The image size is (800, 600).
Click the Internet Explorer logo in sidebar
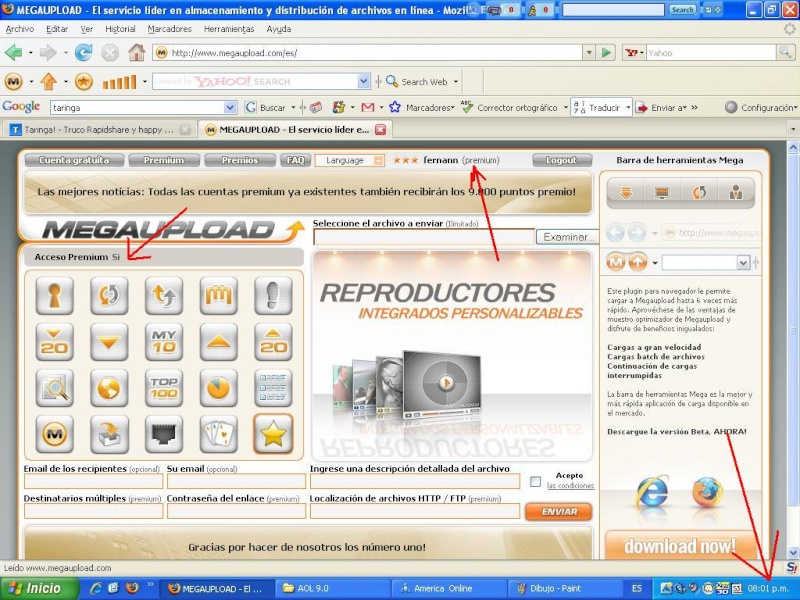tap(653, 491)
